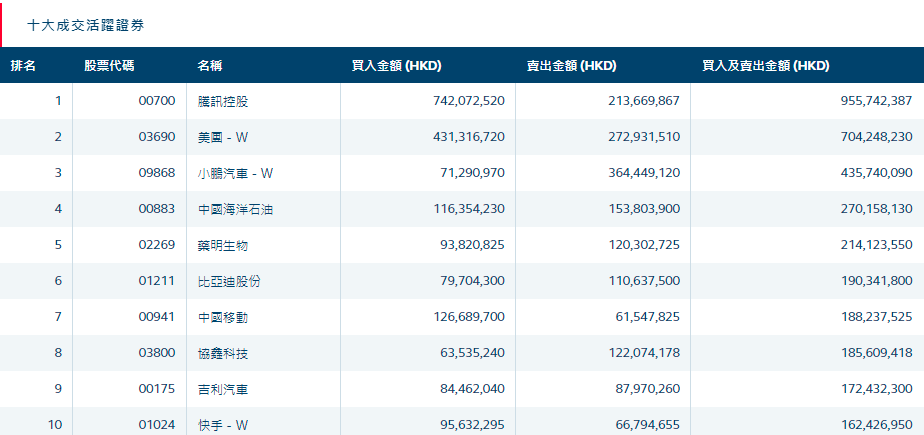Click buy amount 63,535,240

point(472,353)
